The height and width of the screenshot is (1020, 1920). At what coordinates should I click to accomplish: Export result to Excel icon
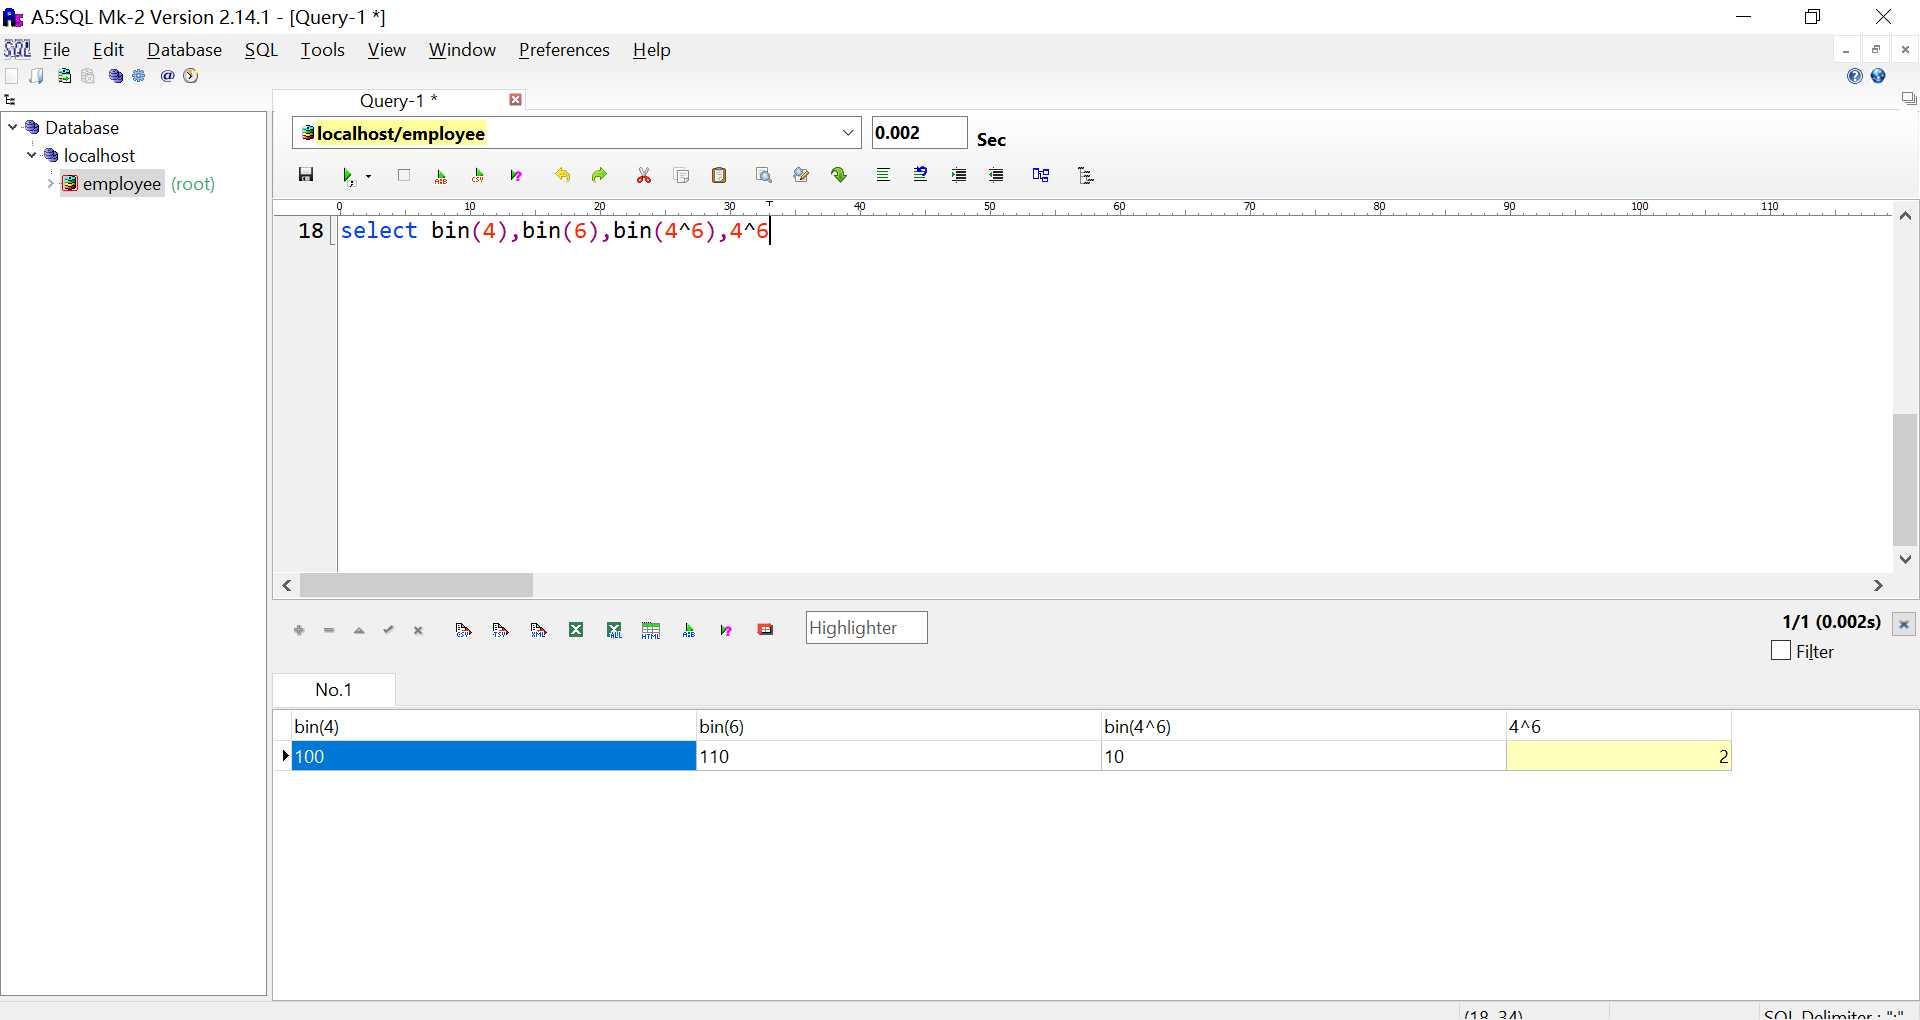pyautogui.click(x=576, y=630)
